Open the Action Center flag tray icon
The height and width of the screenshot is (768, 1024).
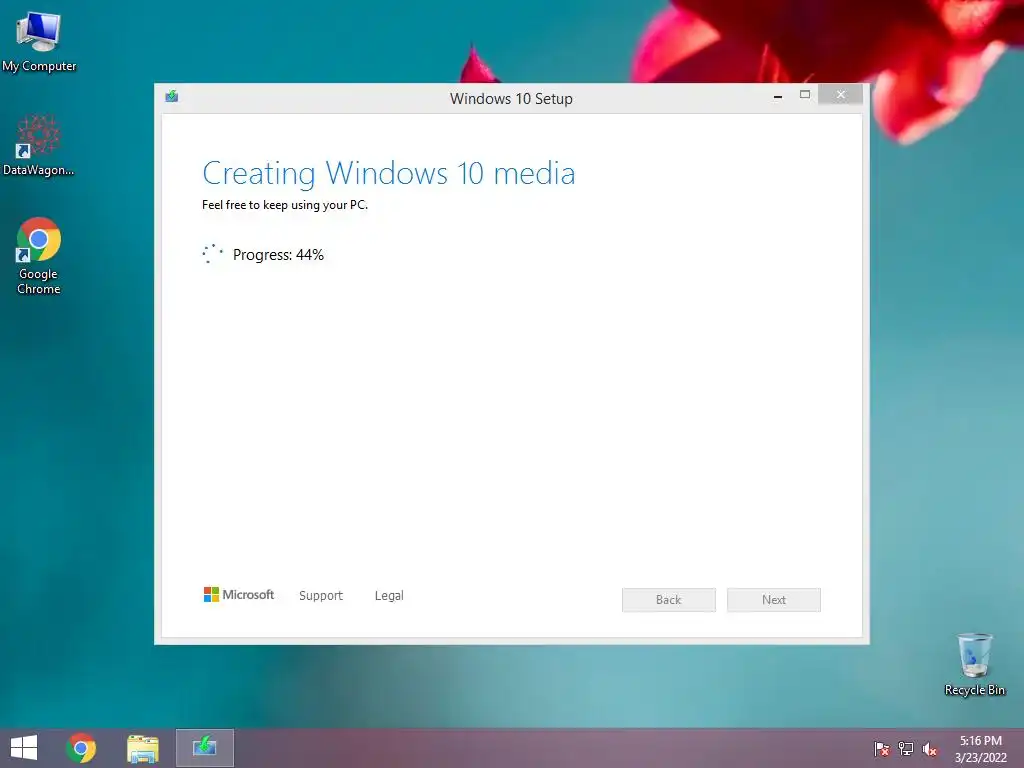pos(882,749)
